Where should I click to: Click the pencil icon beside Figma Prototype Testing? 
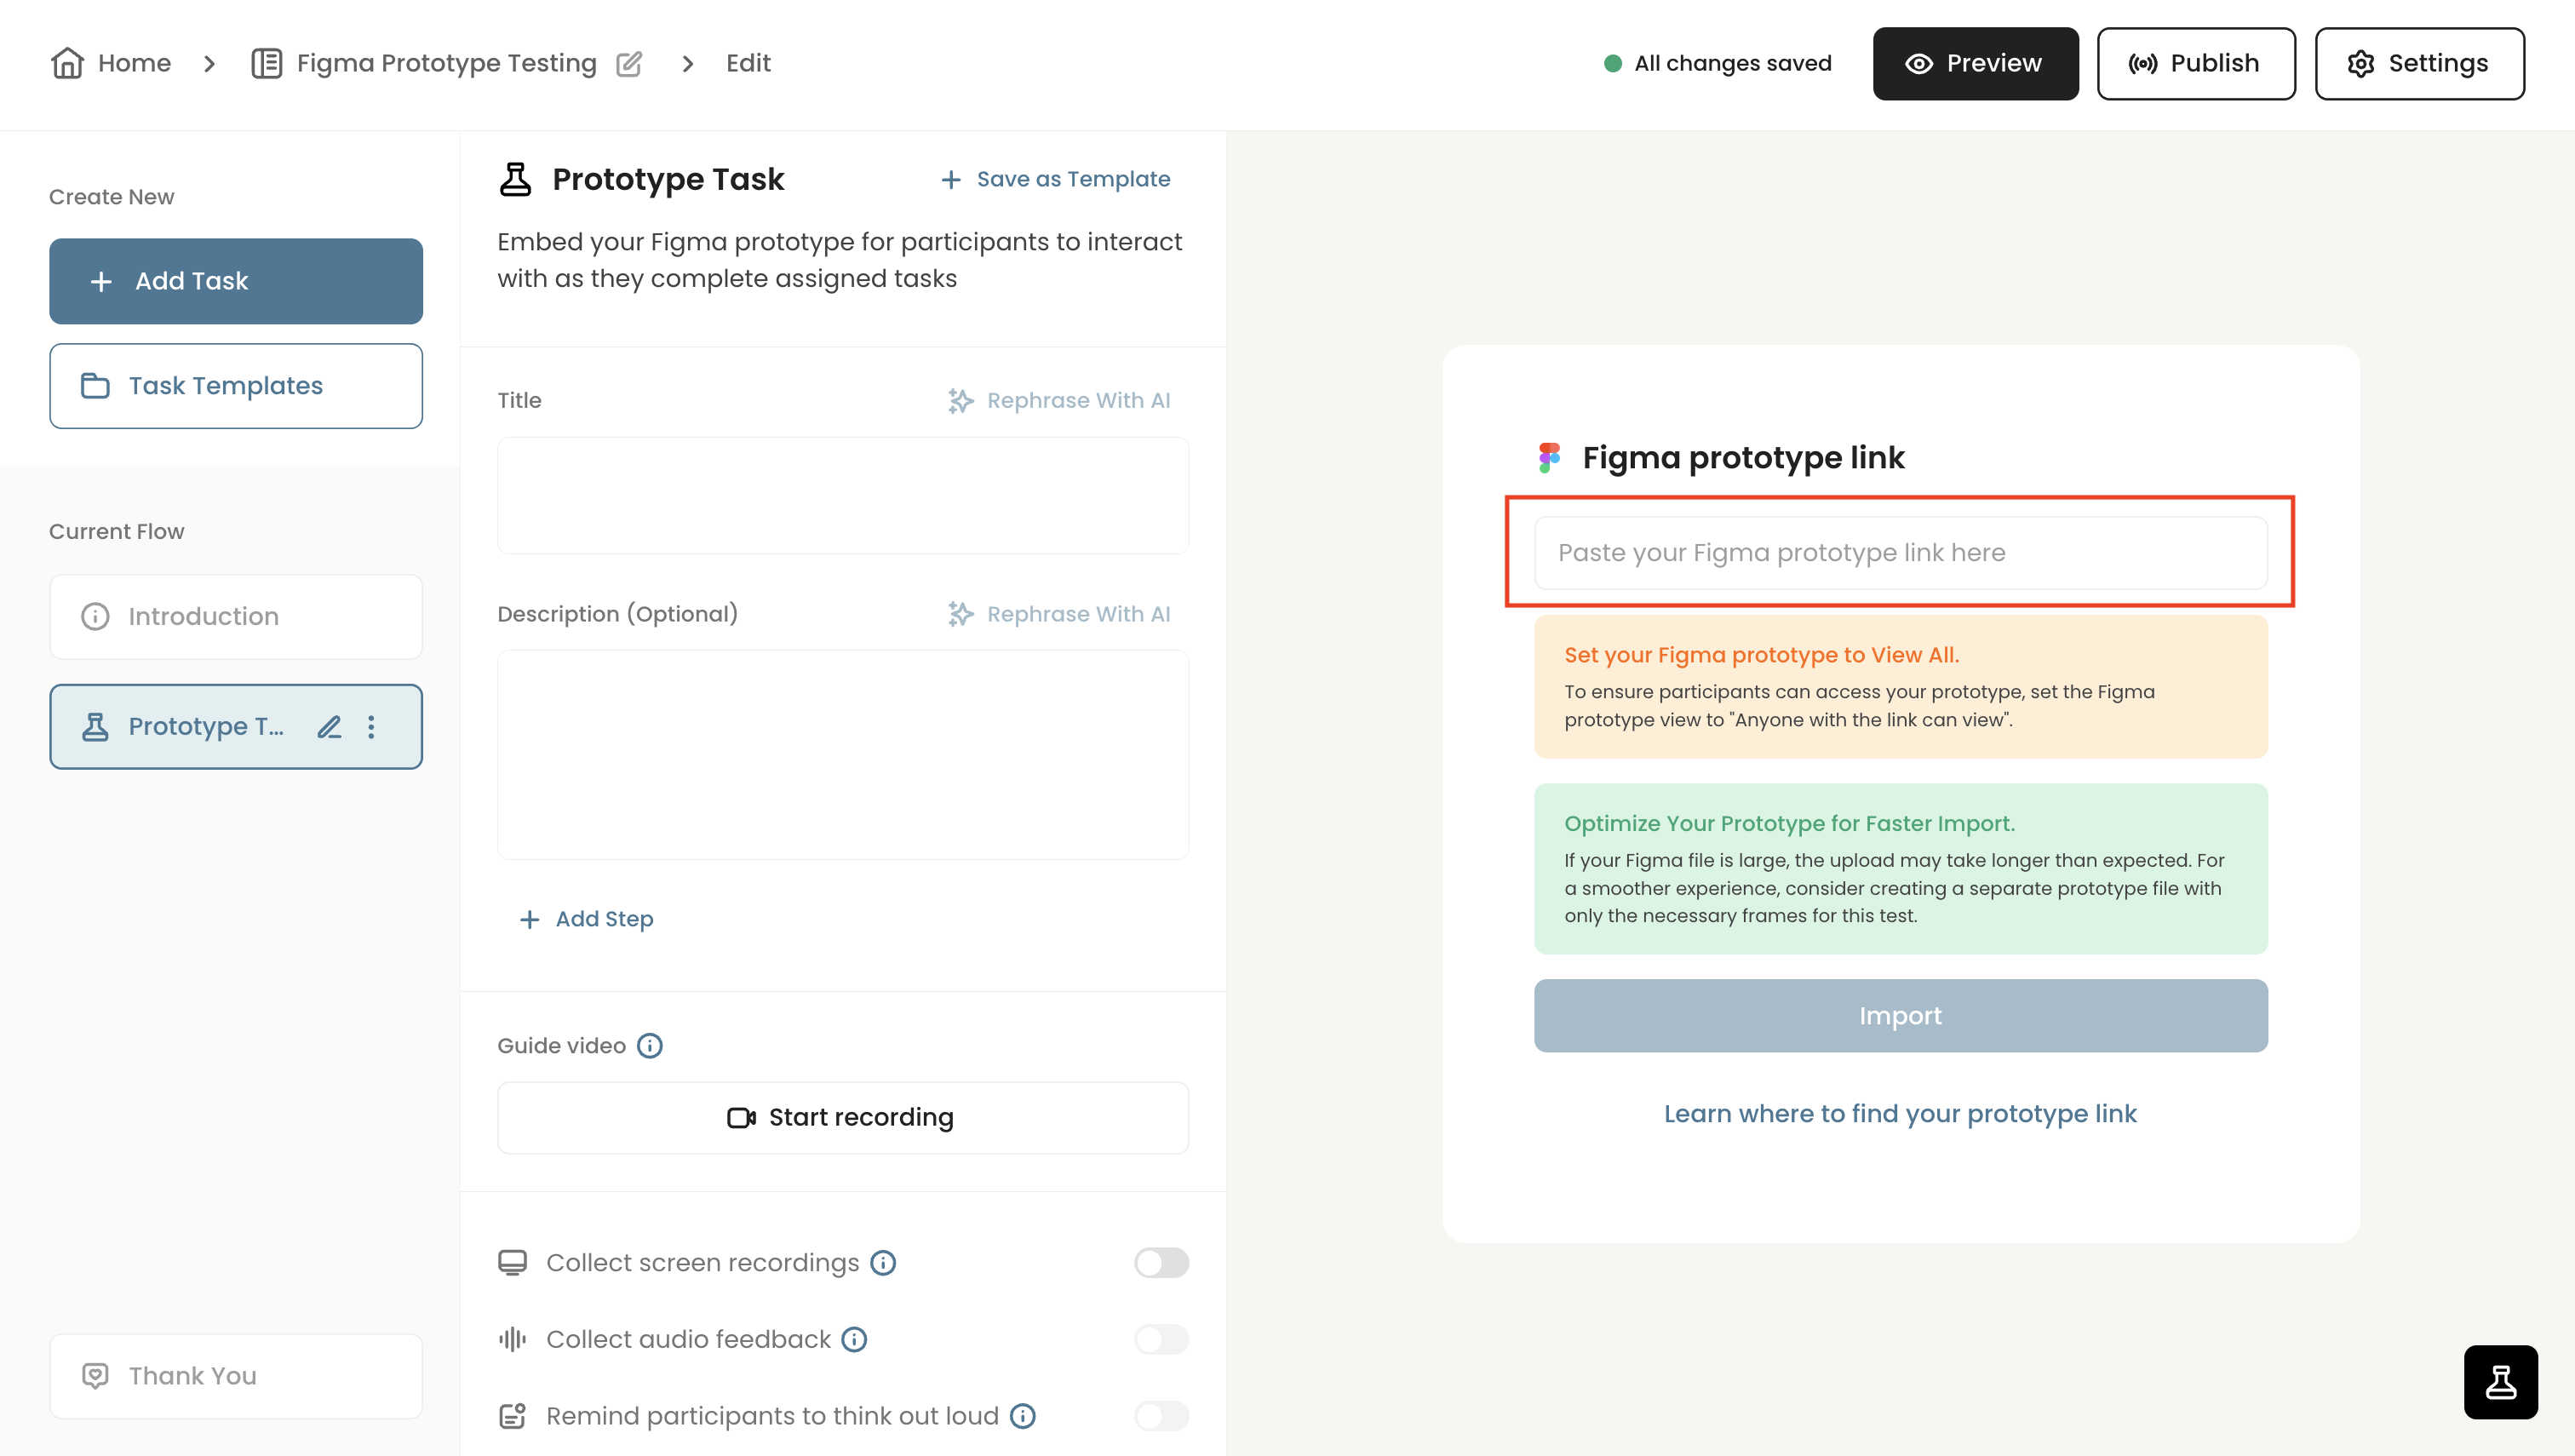click(x=629, y=64)
